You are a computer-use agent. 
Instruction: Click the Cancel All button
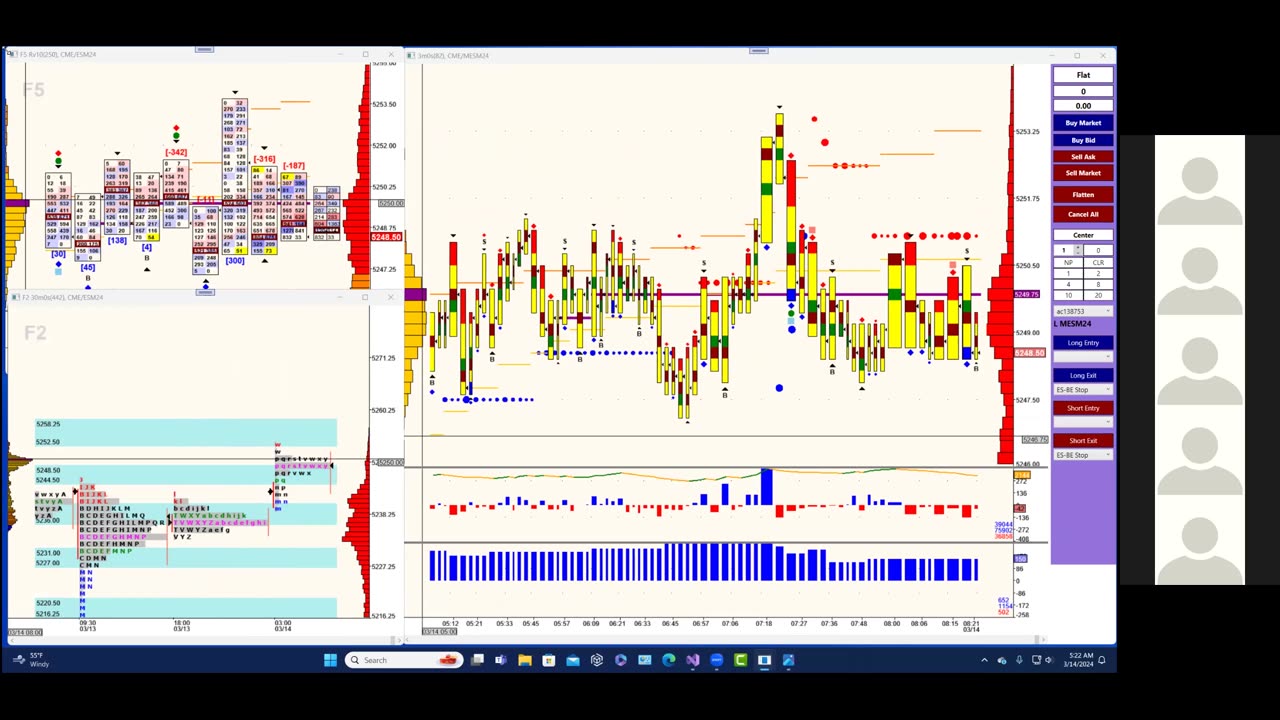(x=1083, y=214)
